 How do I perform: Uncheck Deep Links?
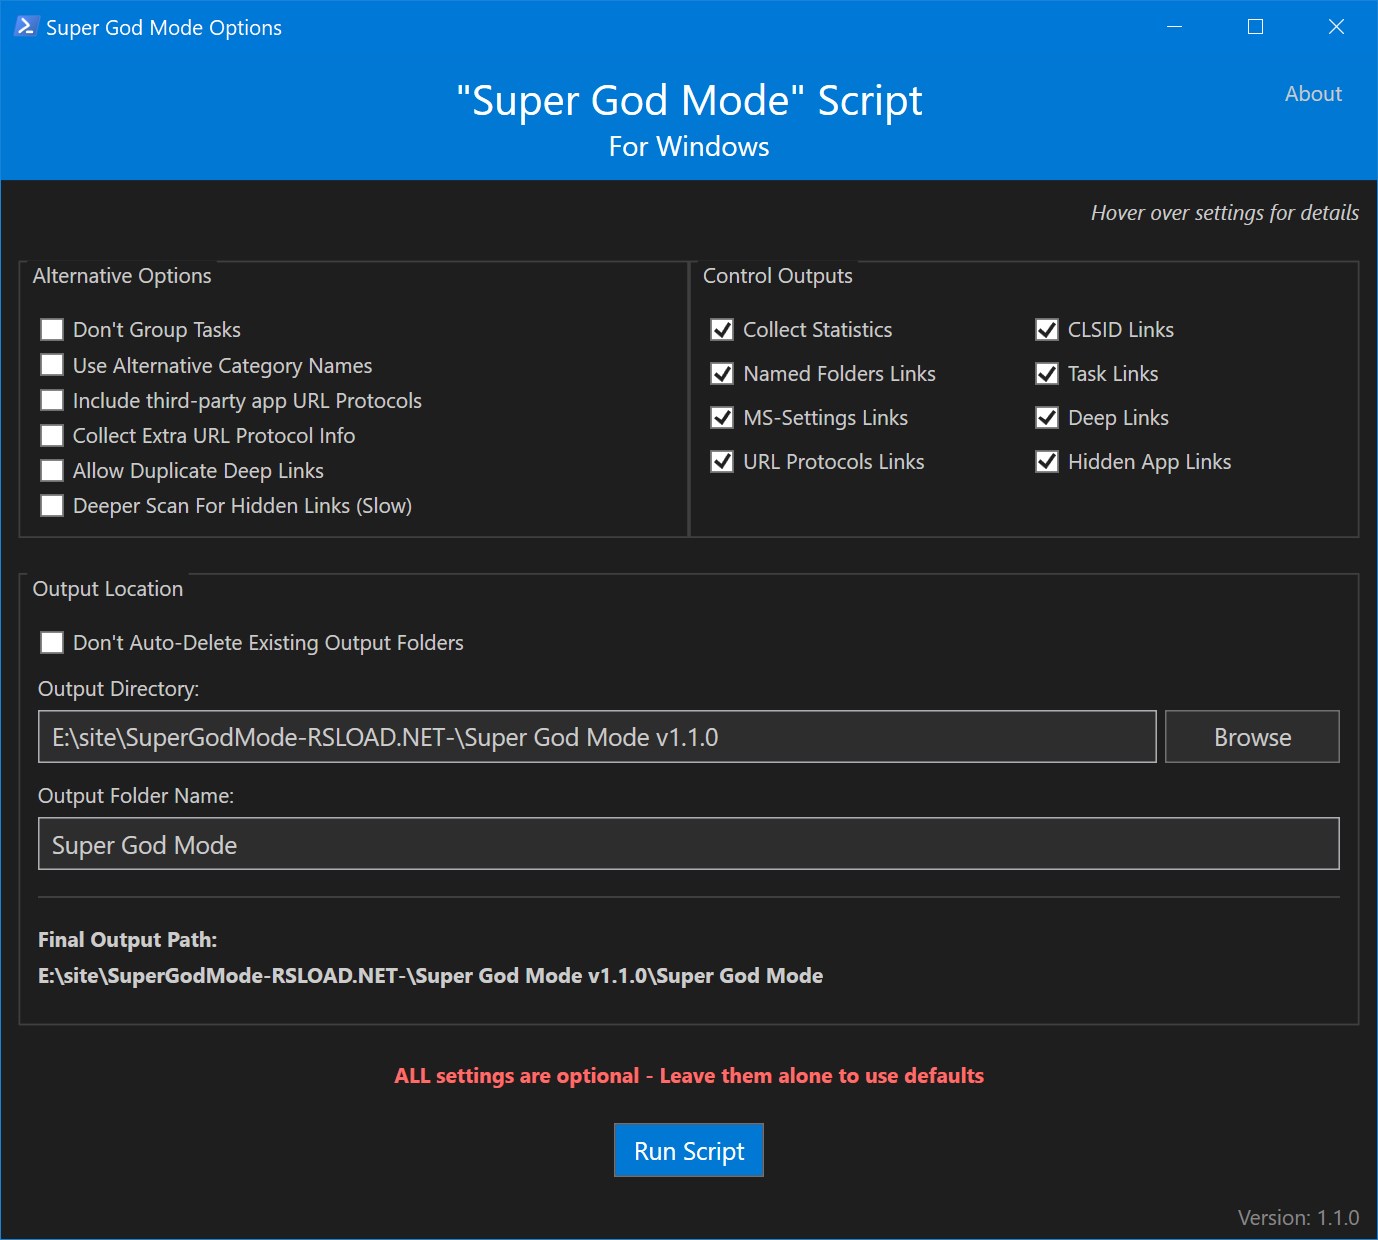pos(1047,418)
